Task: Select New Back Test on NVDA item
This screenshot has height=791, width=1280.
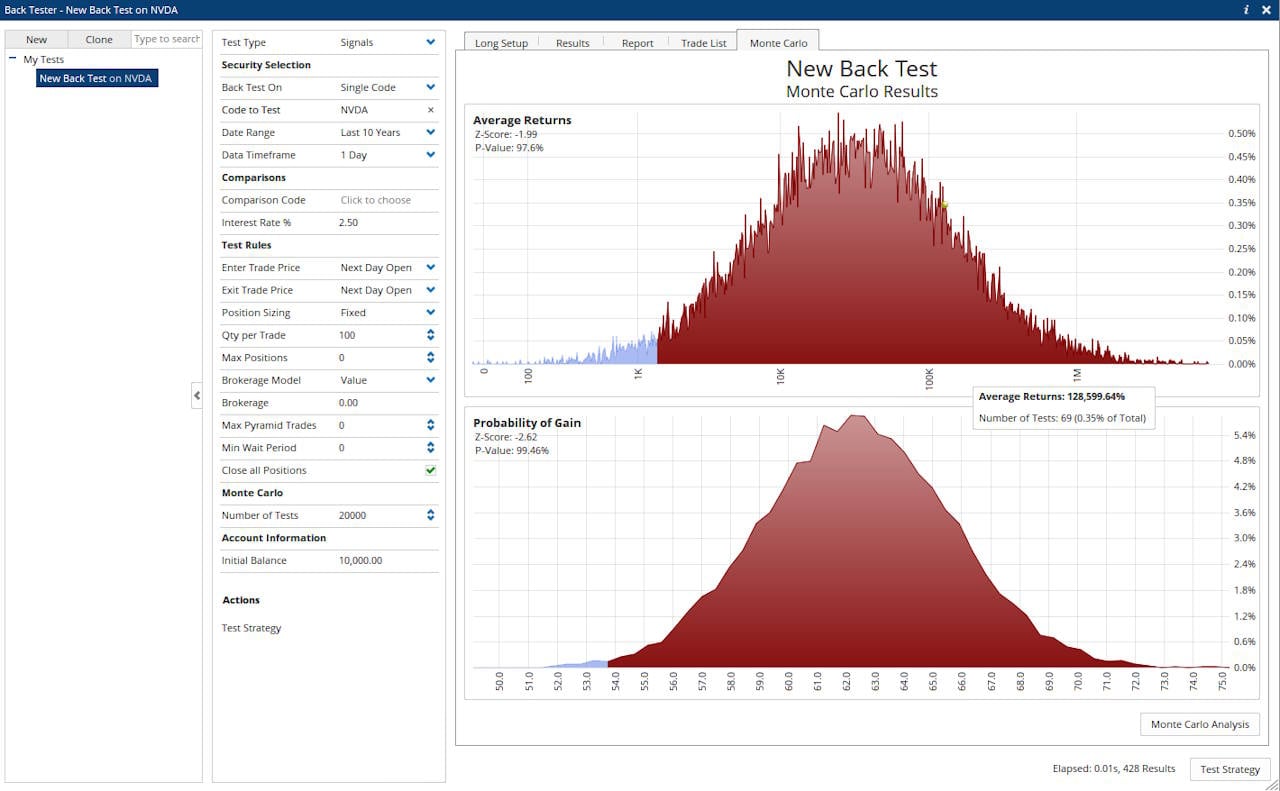Action: click(x=97, y=78)
